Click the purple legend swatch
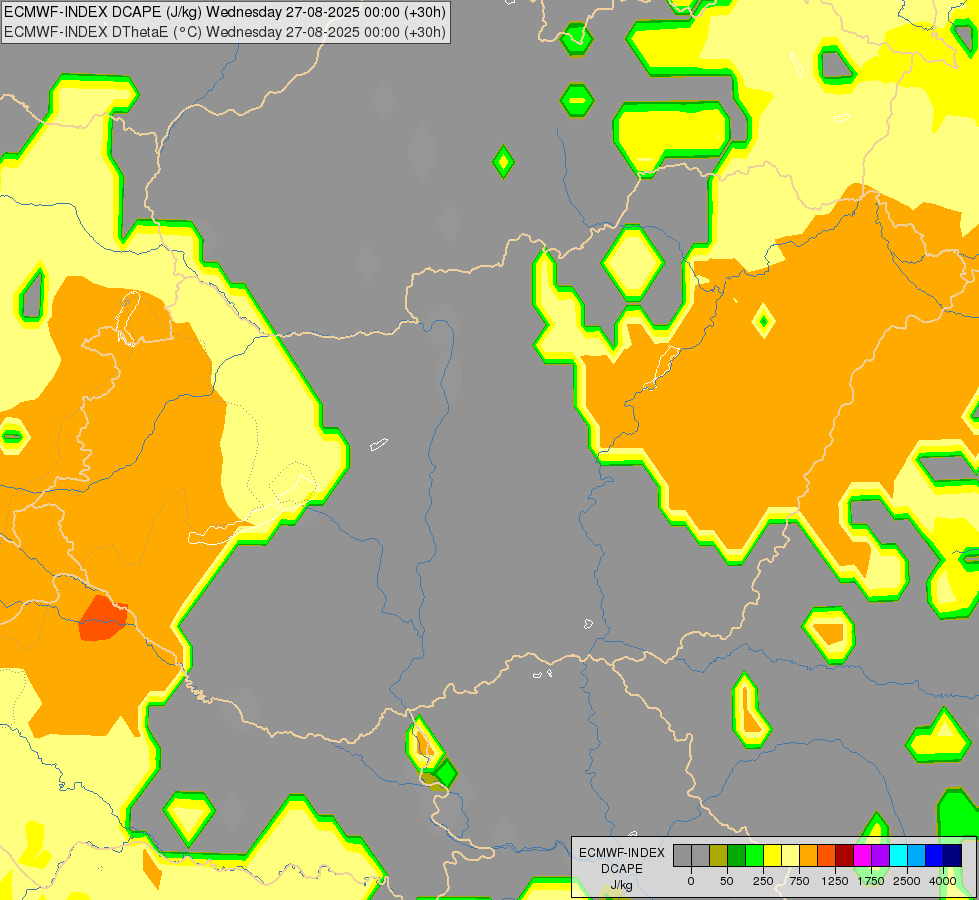This screenshot has height=900, width=979. pos(880,855)
